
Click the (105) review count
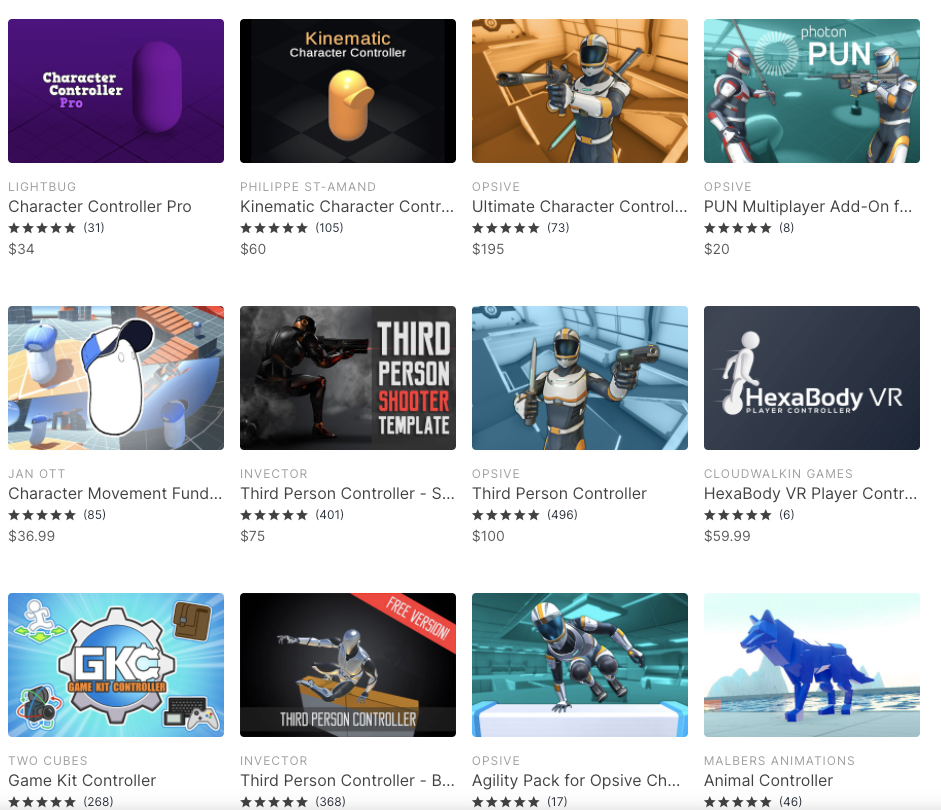[x=329, y=228]
